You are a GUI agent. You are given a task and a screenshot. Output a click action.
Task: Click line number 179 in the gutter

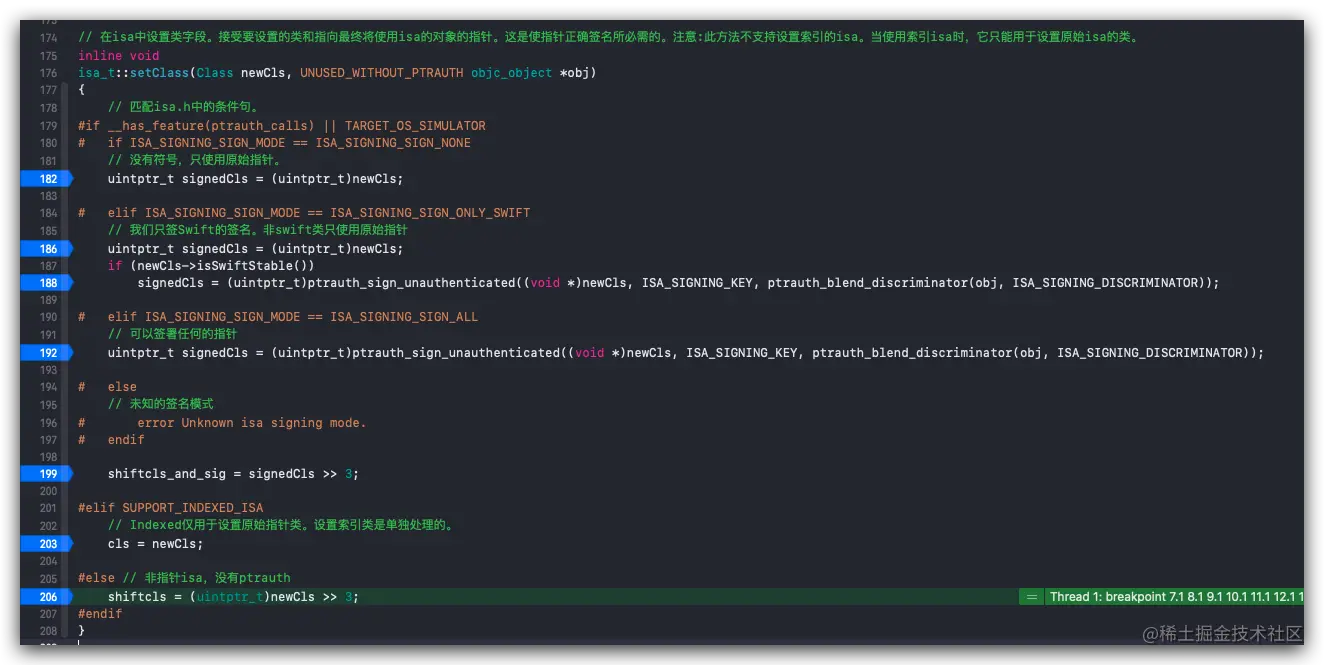coord(48,126)
